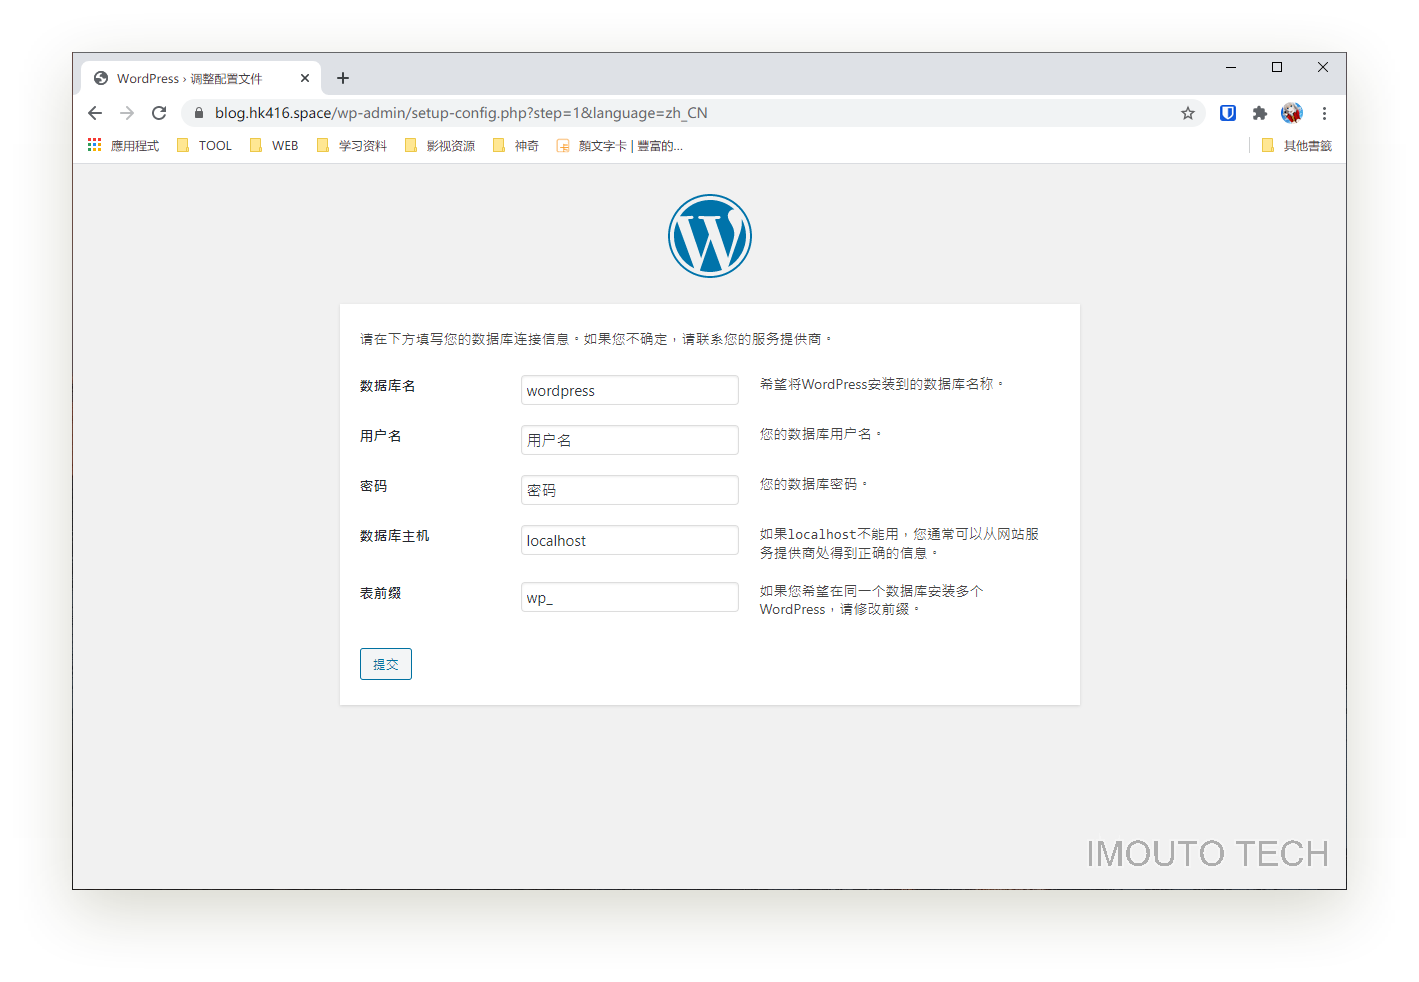
Task: Click the 密码 label
Action: (374, 486)
